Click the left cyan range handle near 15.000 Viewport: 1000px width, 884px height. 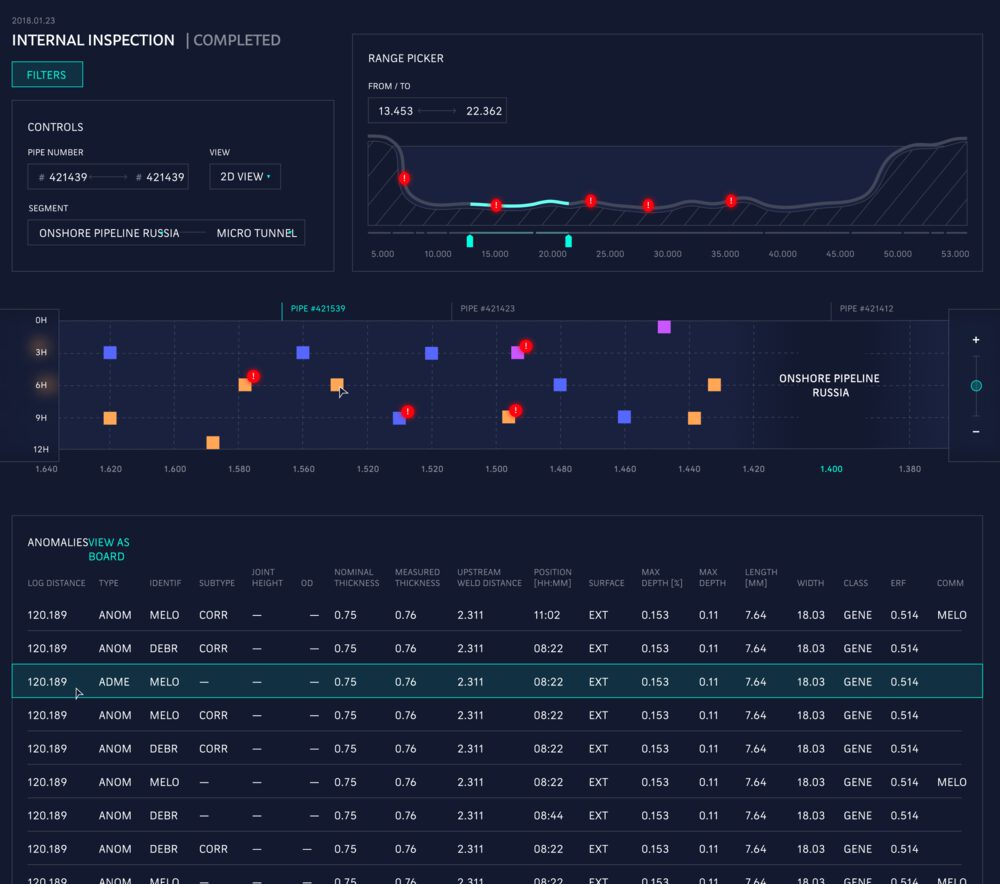470,241
